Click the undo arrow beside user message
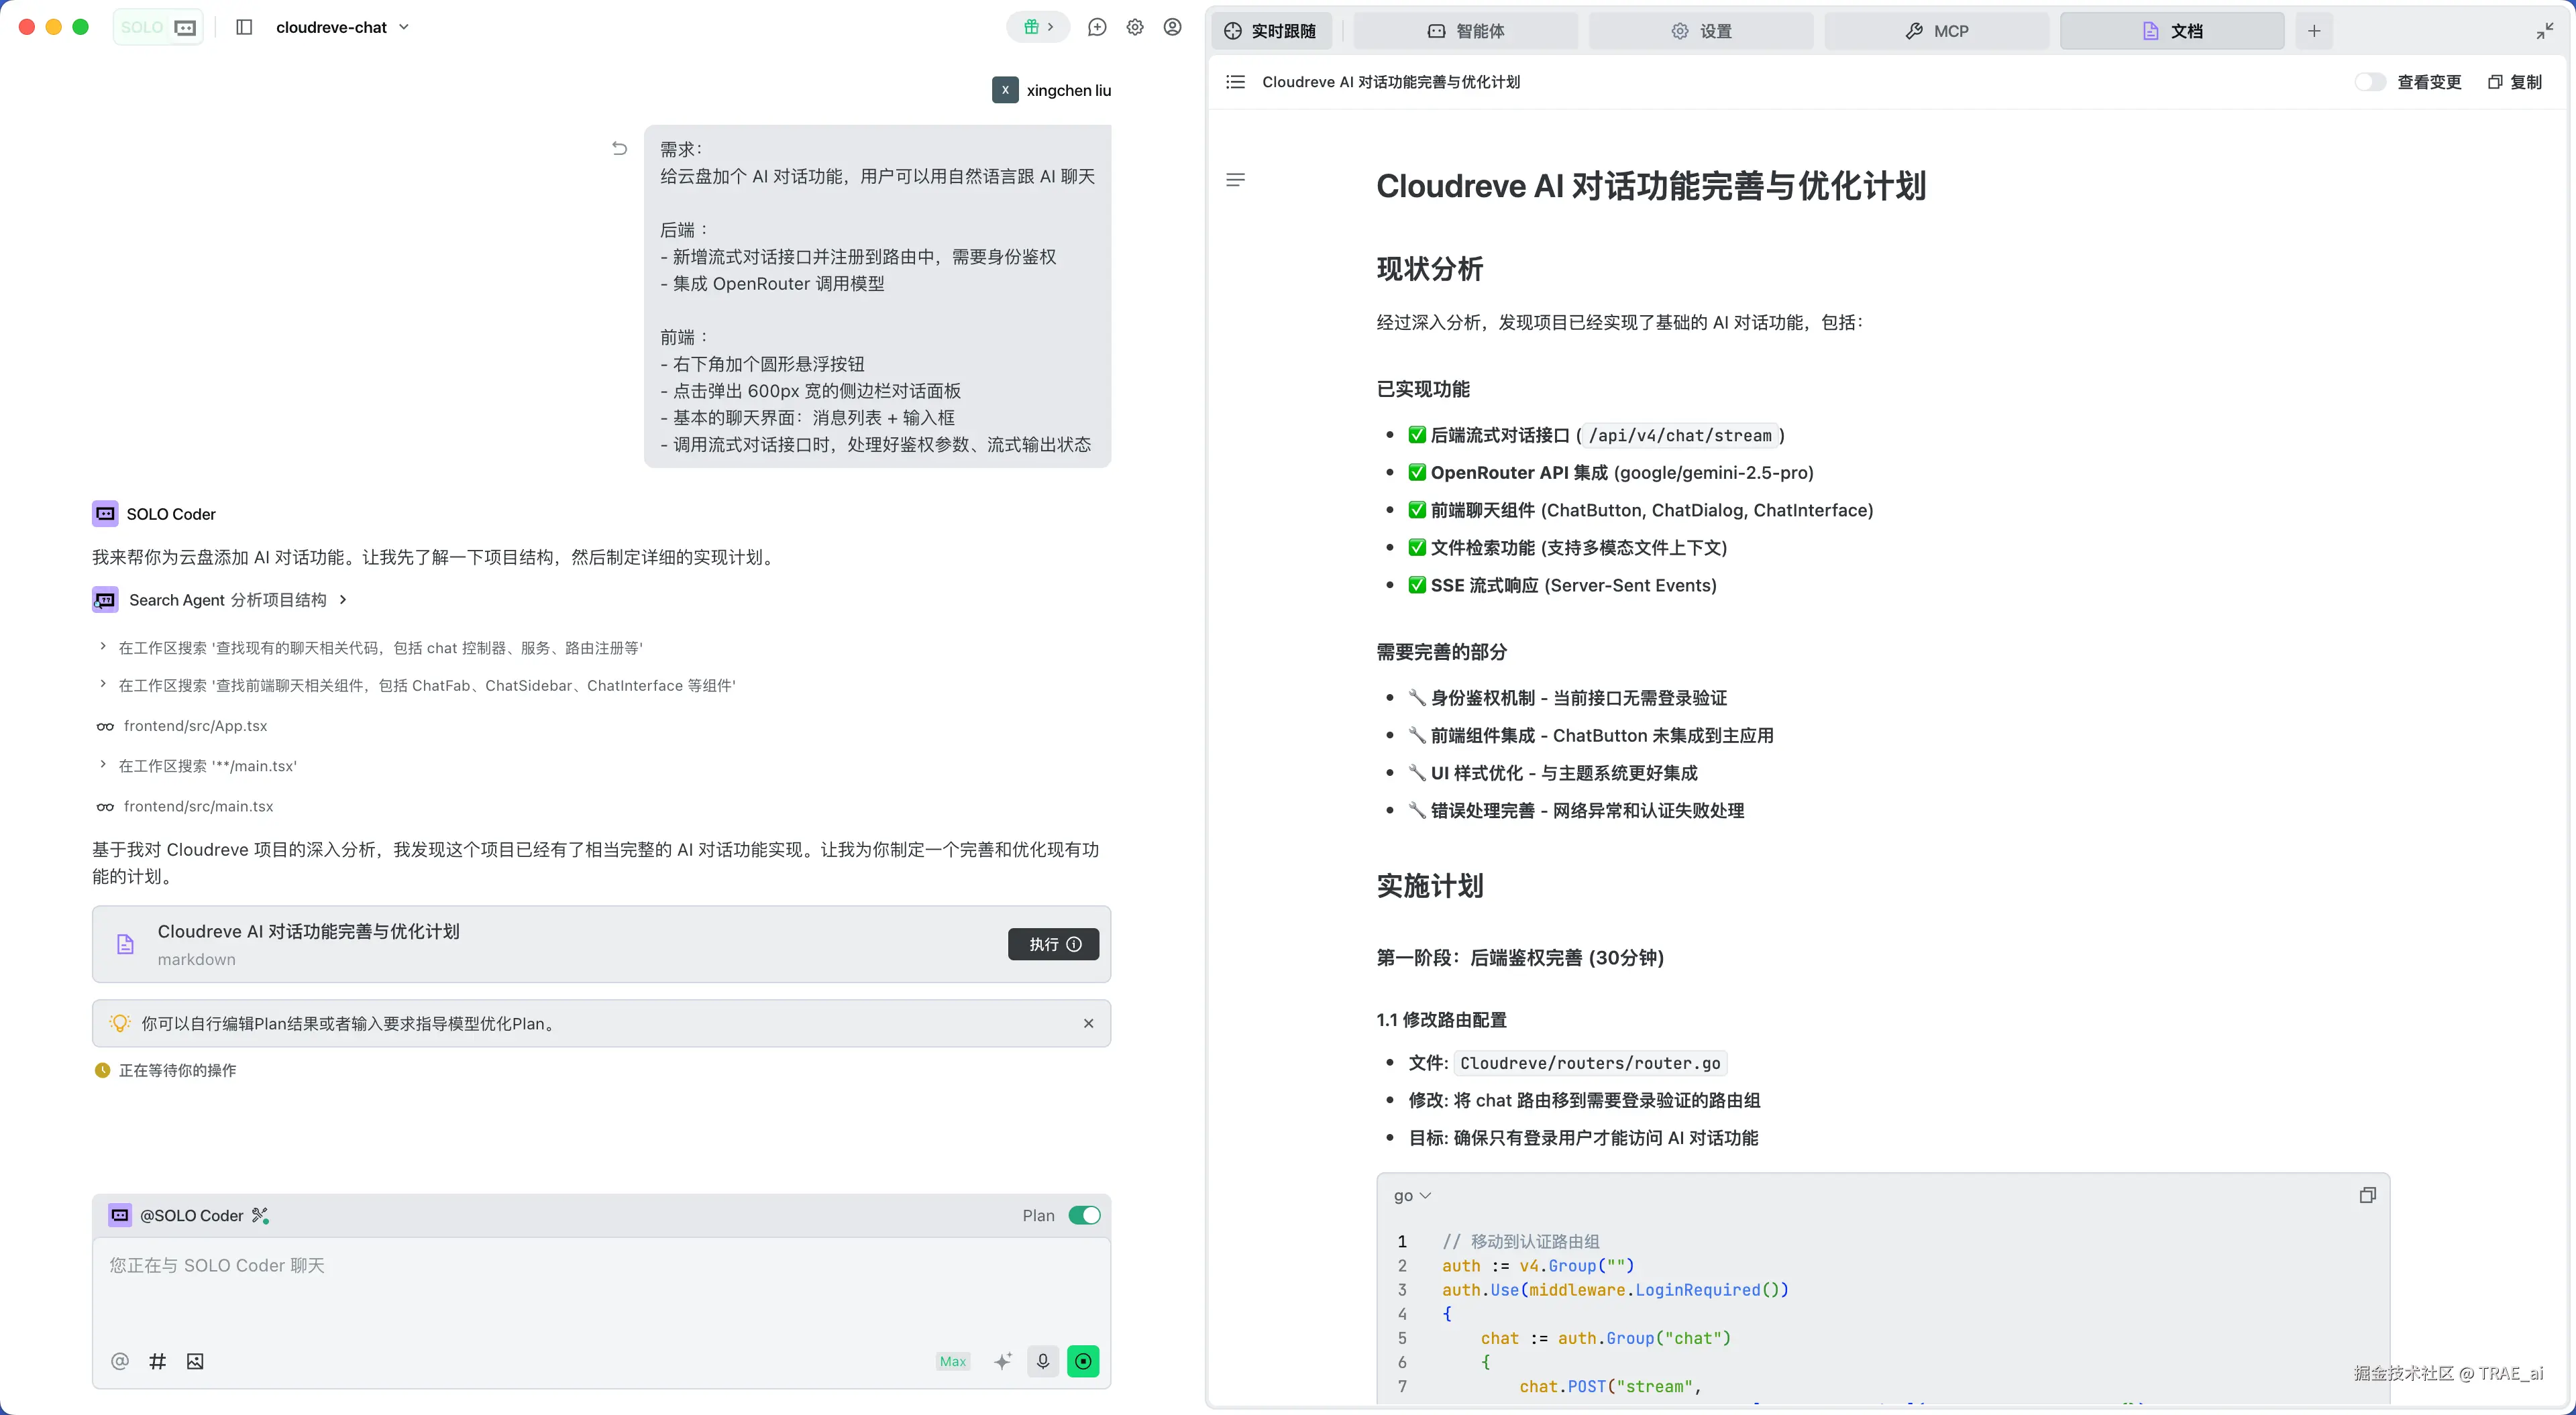2576x1415 pixels. coord(619,149)
